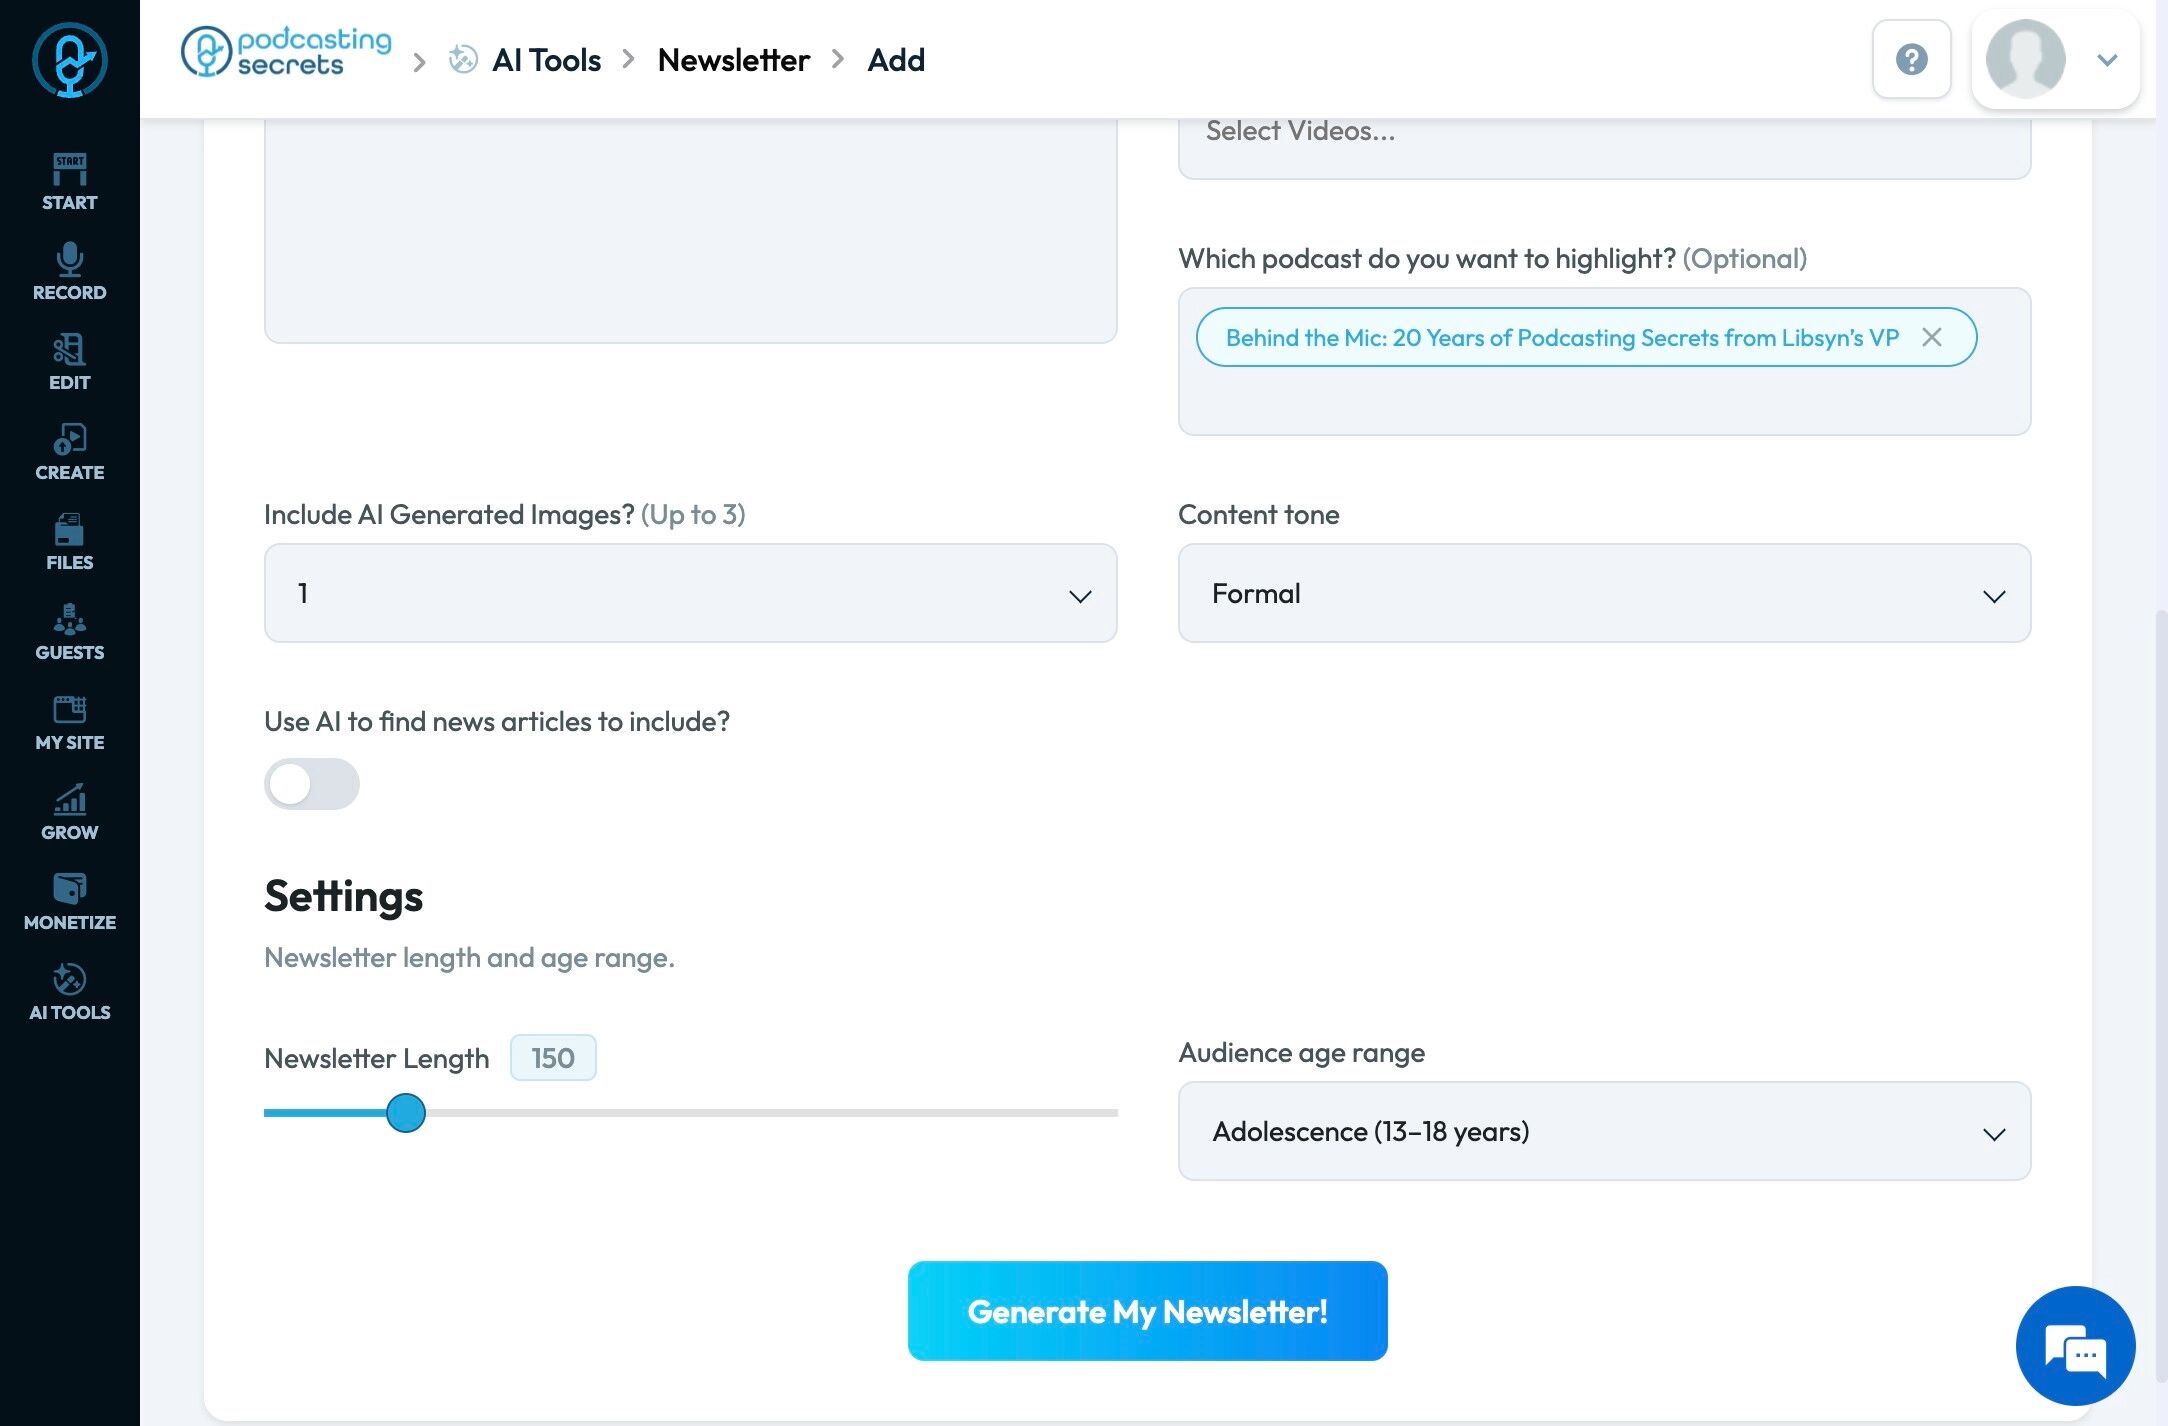2168x1426 pixels.
Task: Click the question mark help icon
Action: (x=1911, y=59)
